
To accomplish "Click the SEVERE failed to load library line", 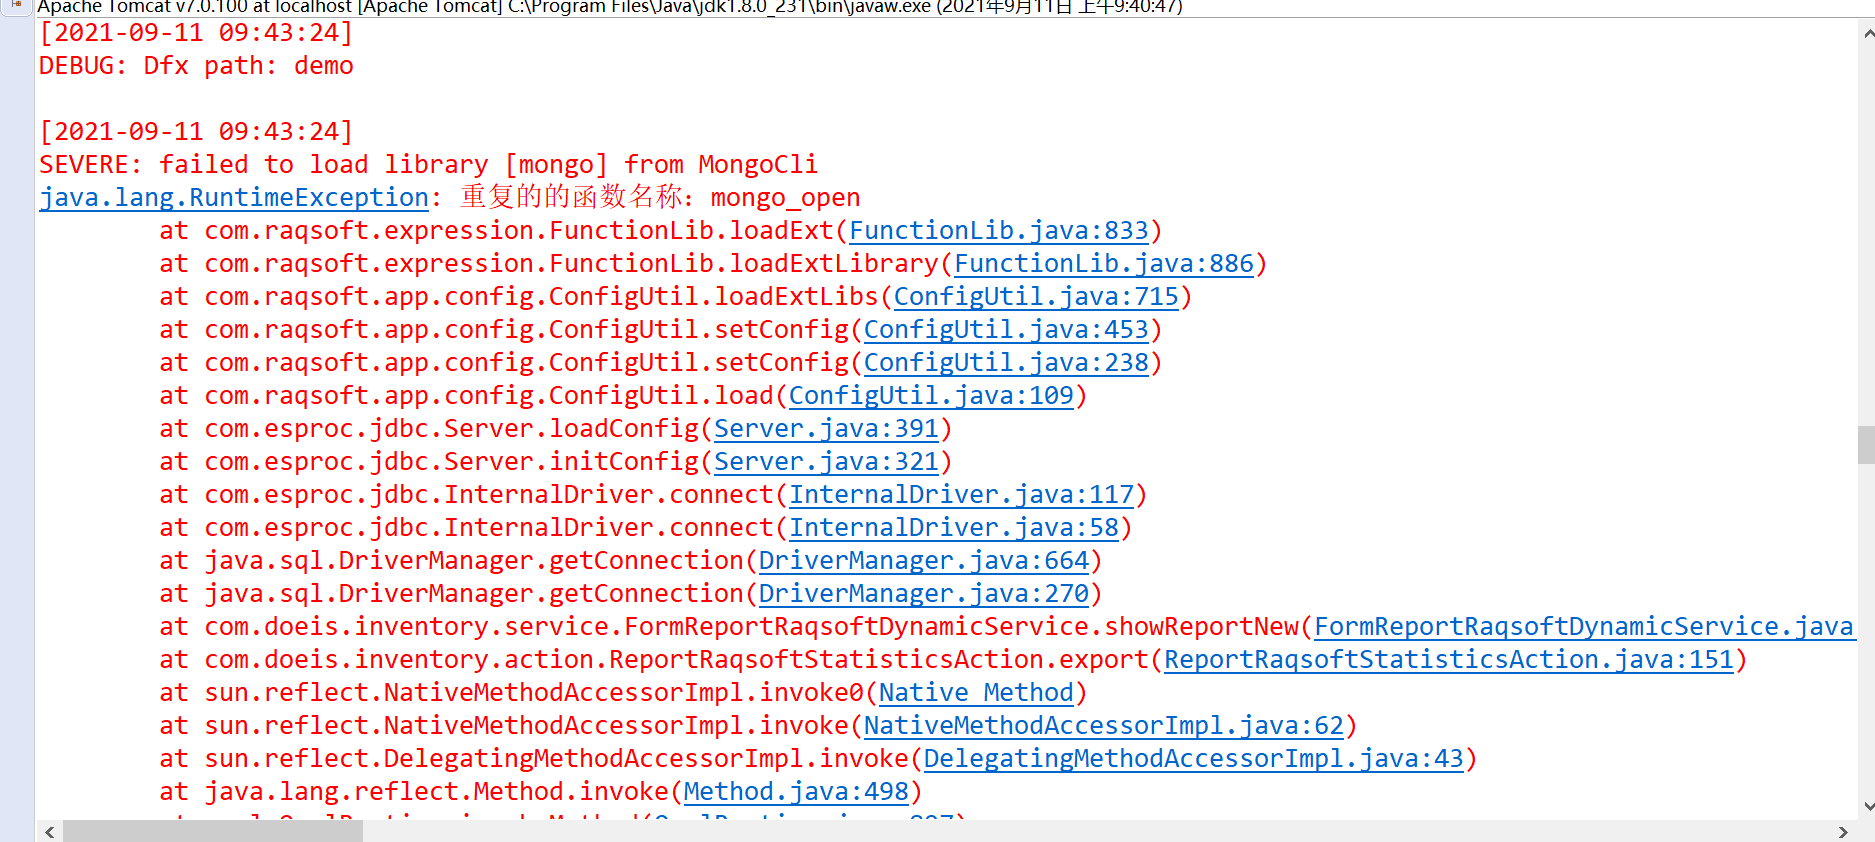I will click(428, 165).
